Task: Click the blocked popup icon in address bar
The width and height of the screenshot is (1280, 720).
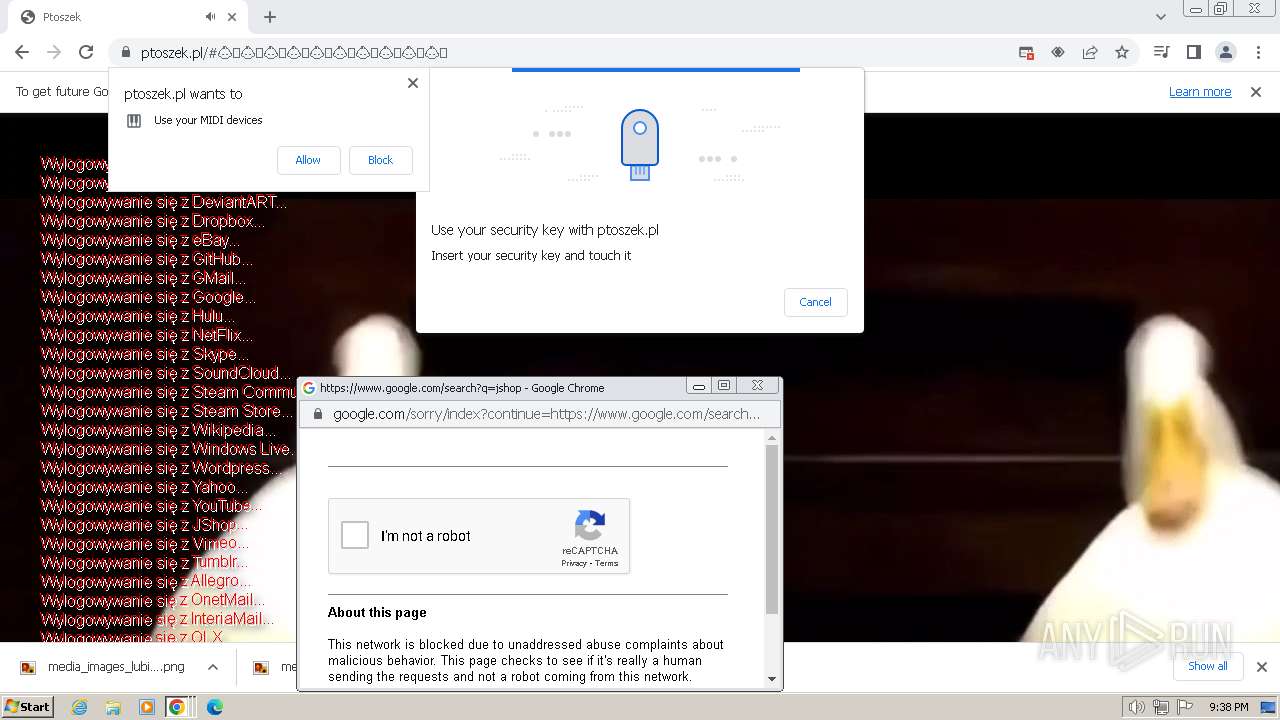Action: point(1026,52)
